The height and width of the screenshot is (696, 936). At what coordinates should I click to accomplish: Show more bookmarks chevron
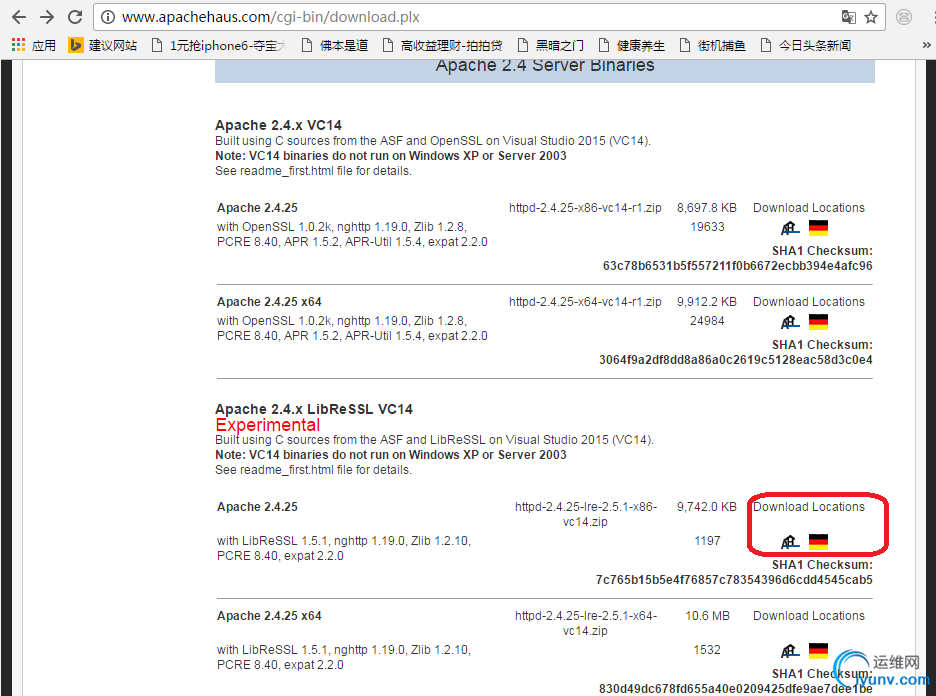(926, 45)
